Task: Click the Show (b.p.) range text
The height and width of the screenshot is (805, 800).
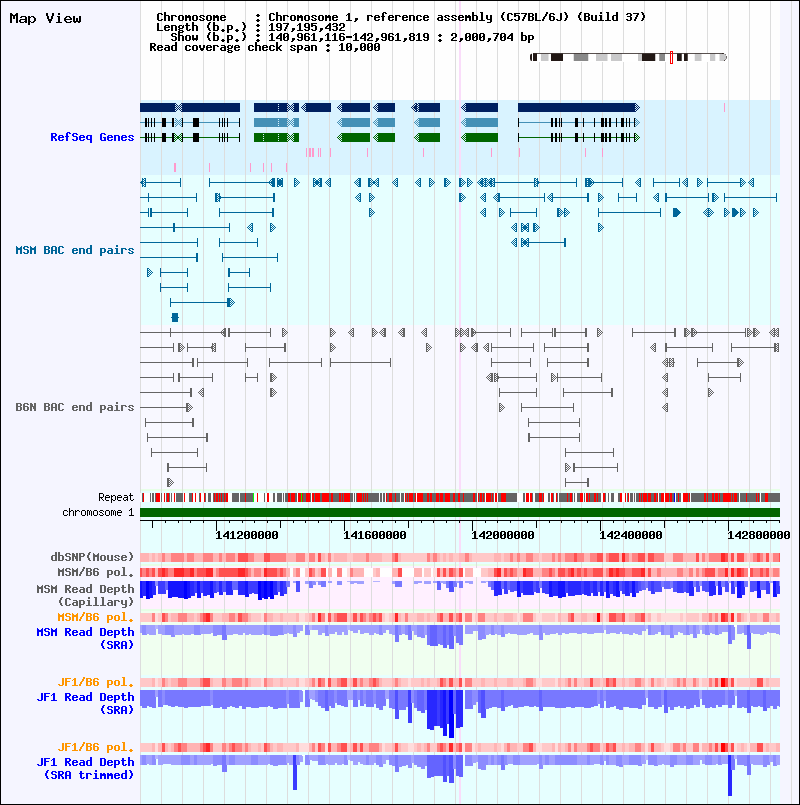Action: coord(401,37)
